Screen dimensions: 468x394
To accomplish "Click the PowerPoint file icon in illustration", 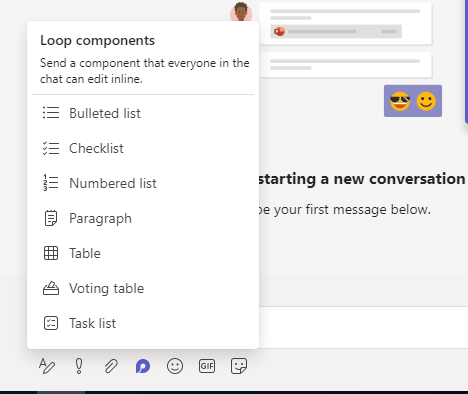I will [x=279, y=32].
